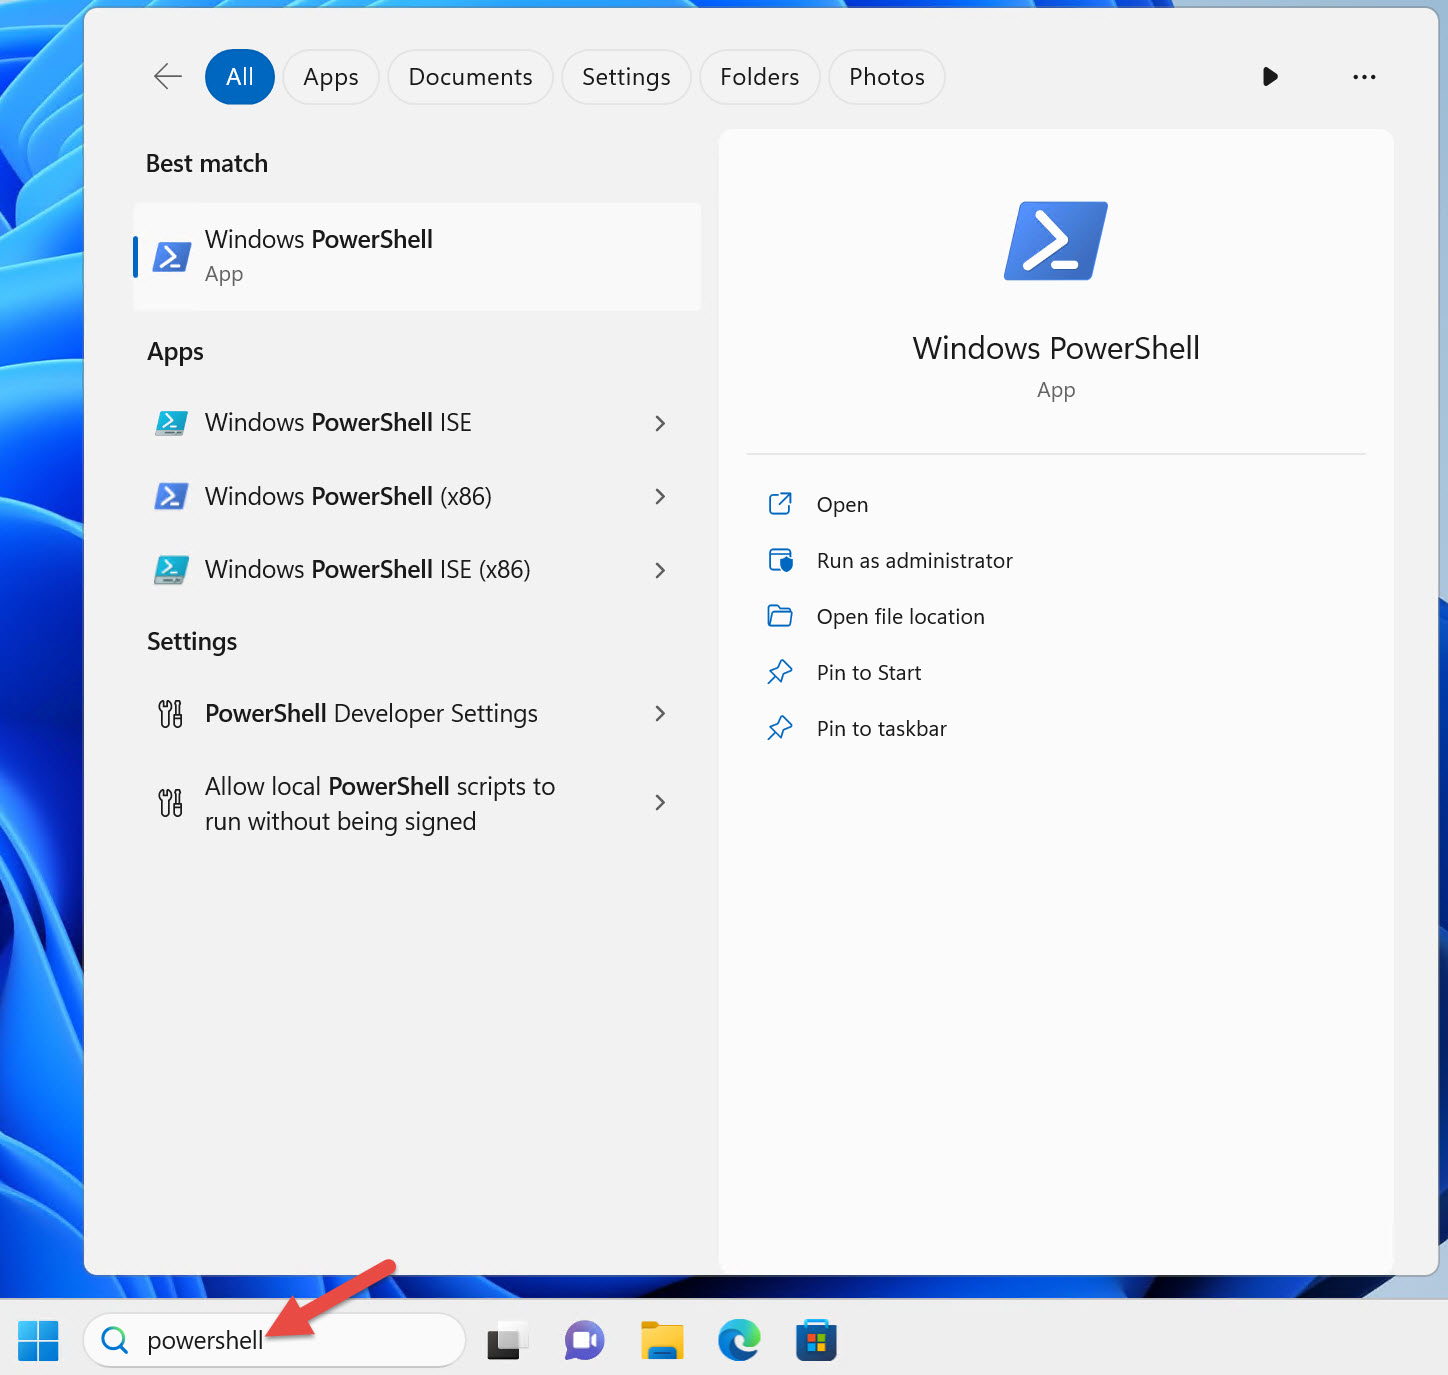Pin Windows PowerShell to Start
The height and width of the screenshot is (1375, 1448).
(x=868, y=672)
